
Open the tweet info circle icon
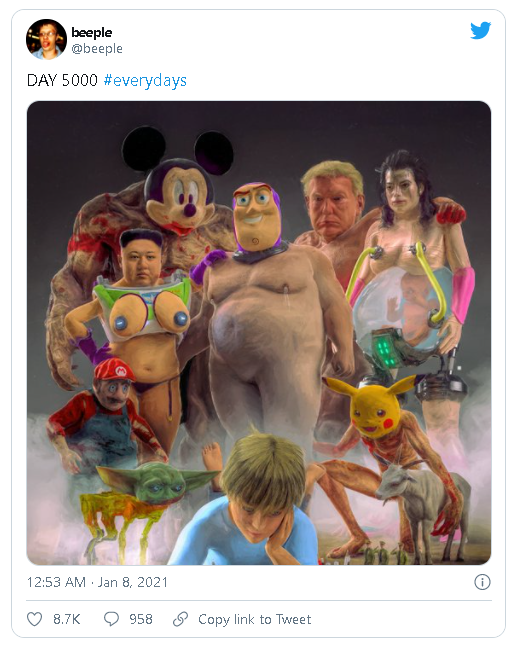point(482,582)
